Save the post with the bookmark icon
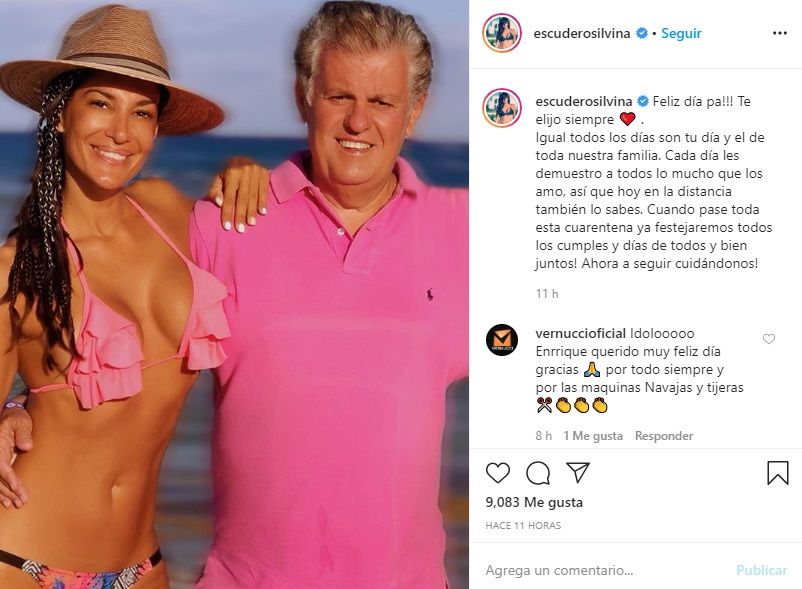The width and height of the screenshot is (802, 589). [777, 473]
